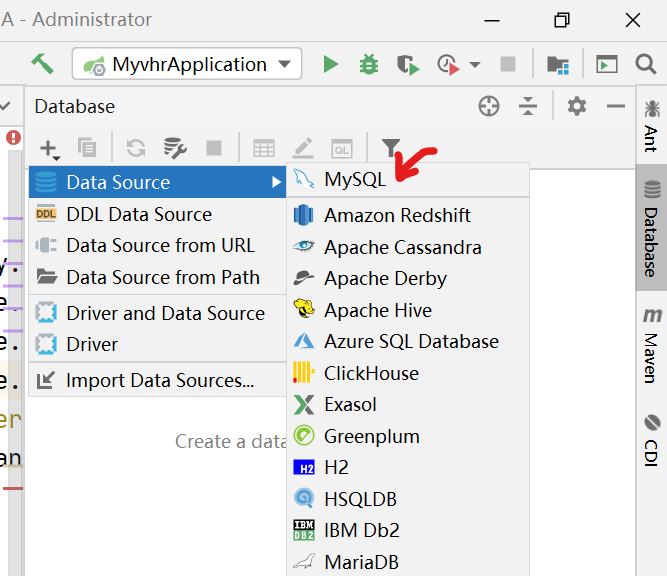Click the Filter funnel icon
The width and height of the screenshot is (667, 576).
391,148
